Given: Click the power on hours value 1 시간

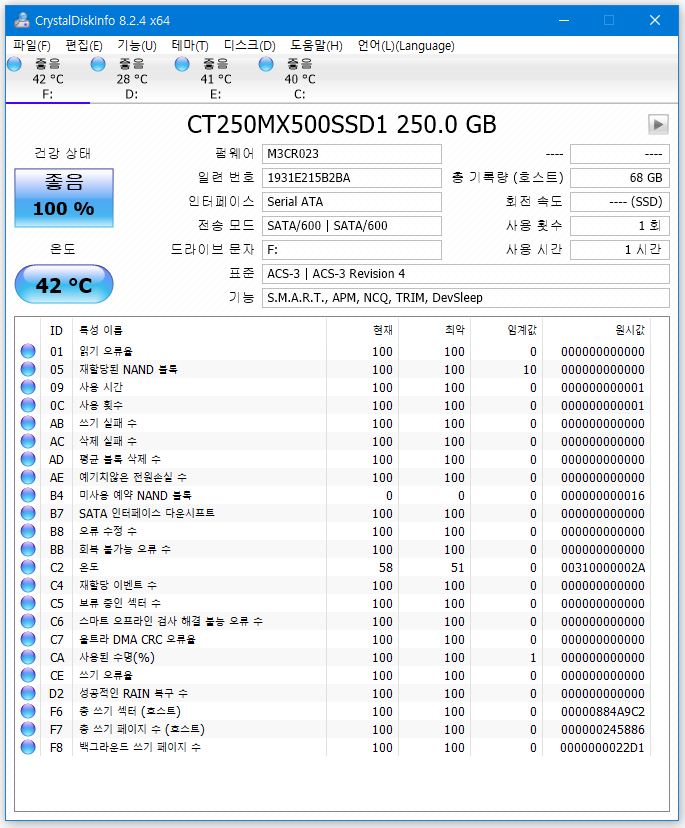Looking at the screenshot, I should tap(620, 250).
